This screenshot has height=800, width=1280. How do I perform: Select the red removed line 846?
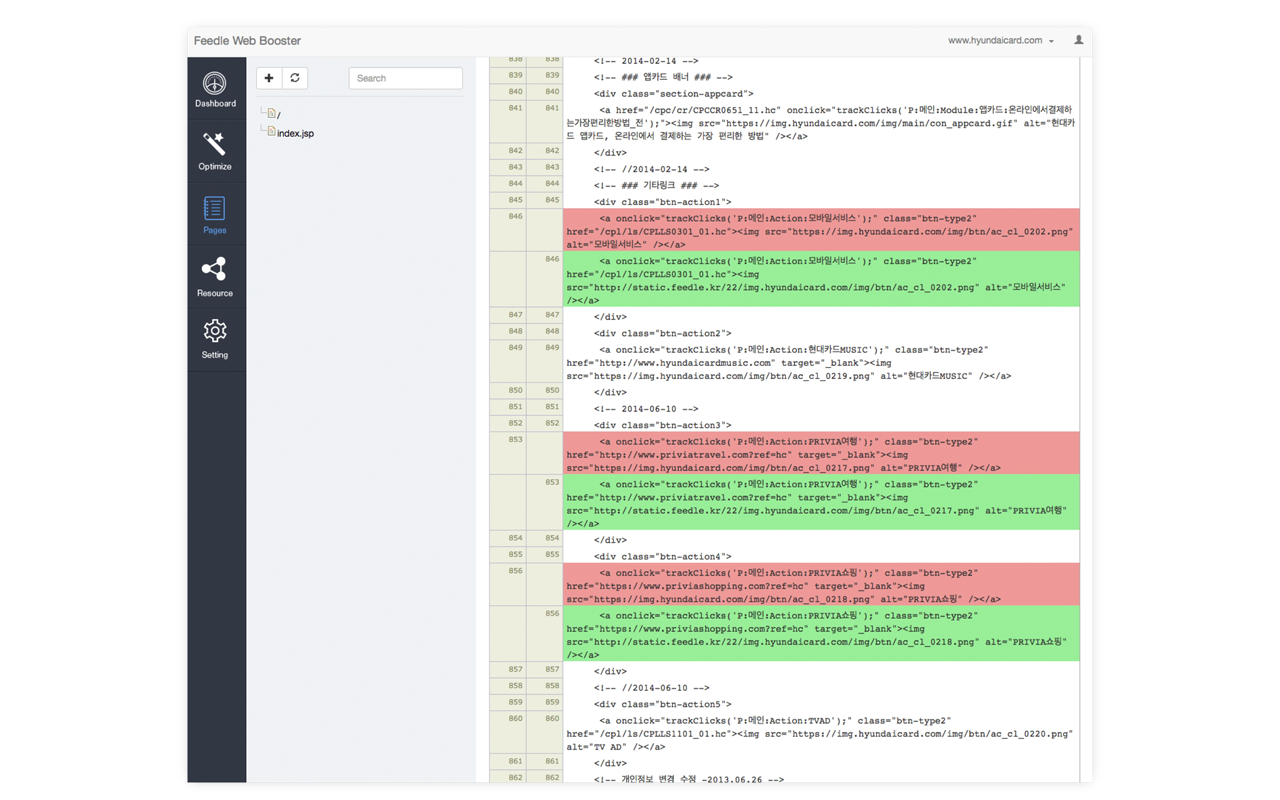pos(820,231)
